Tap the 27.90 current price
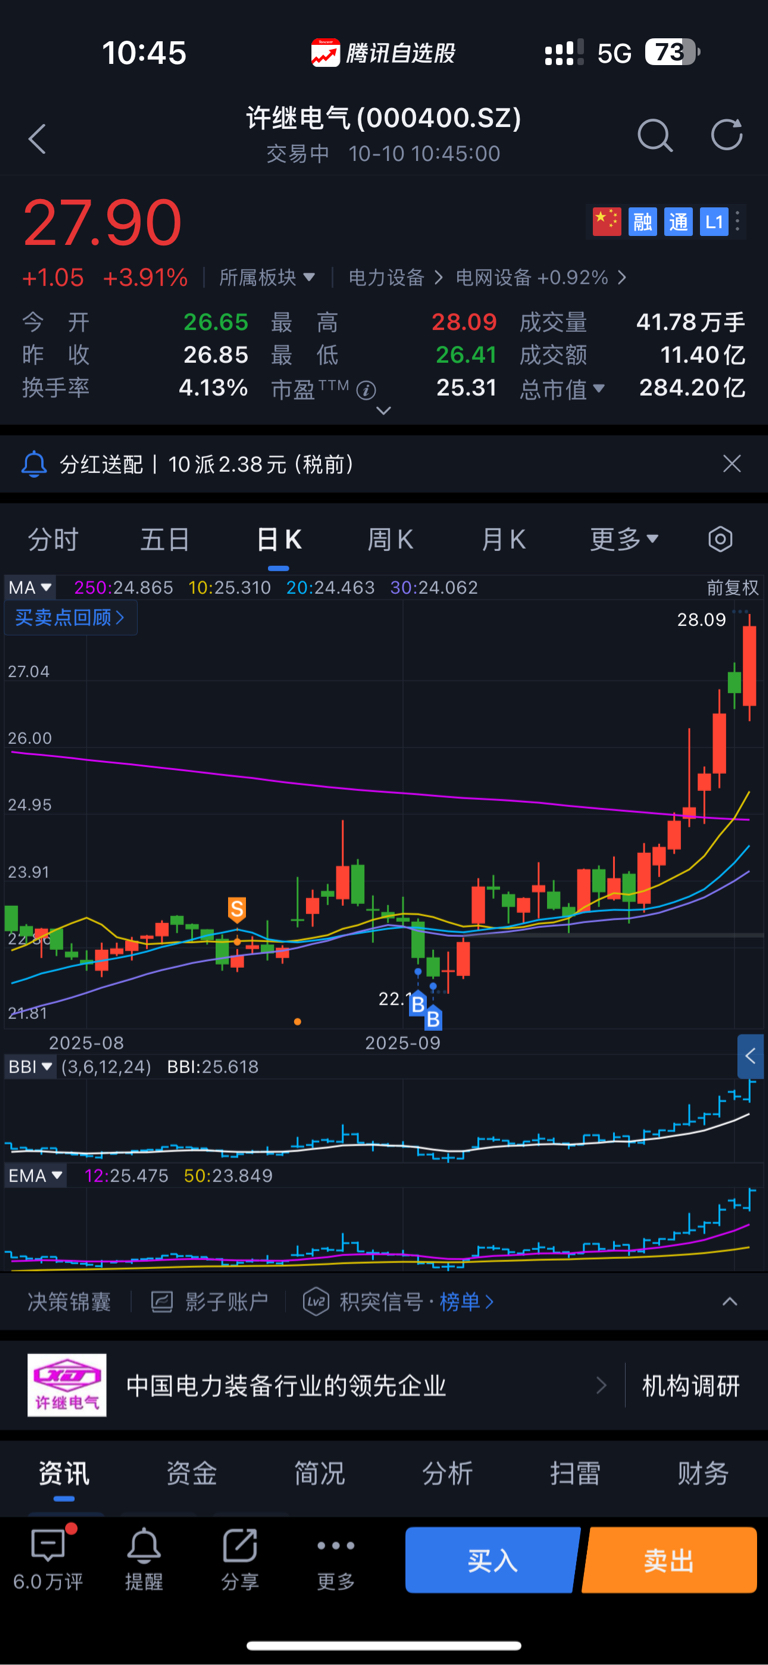This screenshot has width=768, height=1665. coord(102,222)
